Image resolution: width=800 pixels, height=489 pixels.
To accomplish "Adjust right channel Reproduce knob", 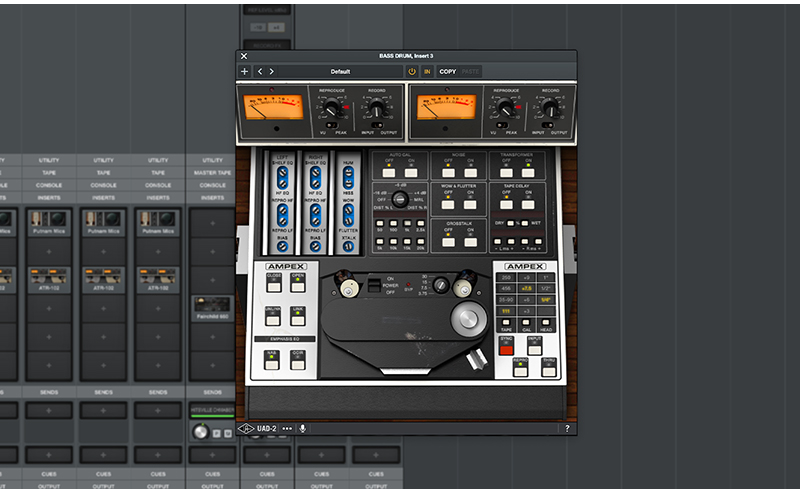I will click(506, 108).
